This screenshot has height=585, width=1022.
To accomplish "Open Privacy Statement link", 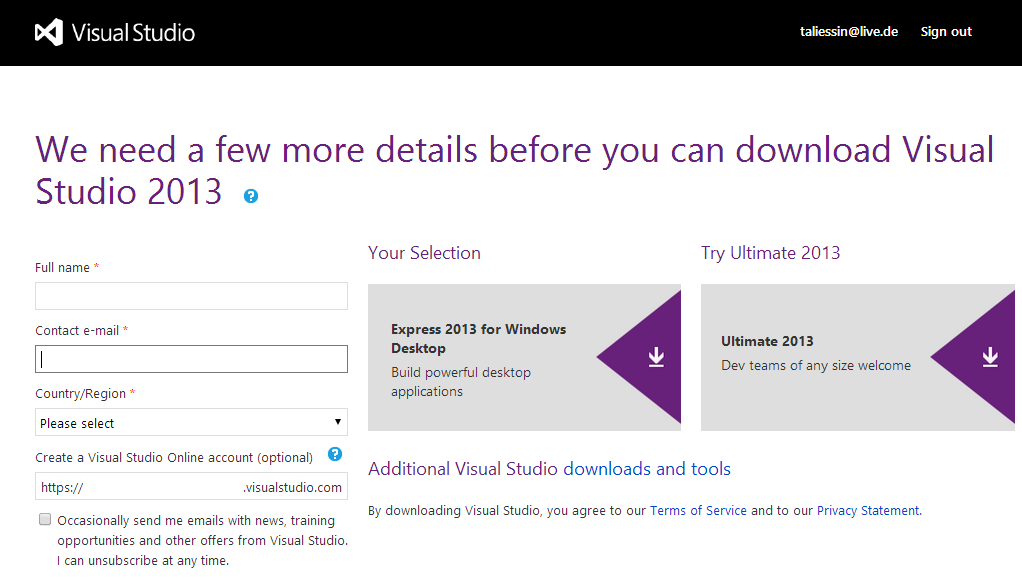I will click(x=869, y=511).
